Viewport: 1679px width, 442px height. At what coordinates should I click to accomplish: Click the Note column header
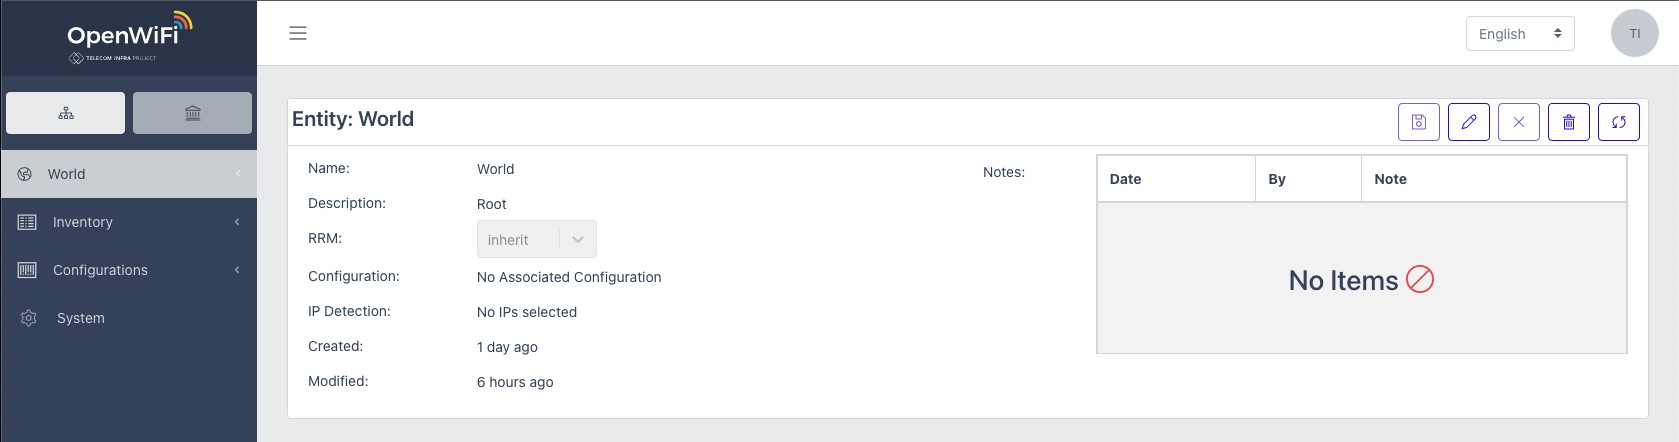pos(1390,179)
